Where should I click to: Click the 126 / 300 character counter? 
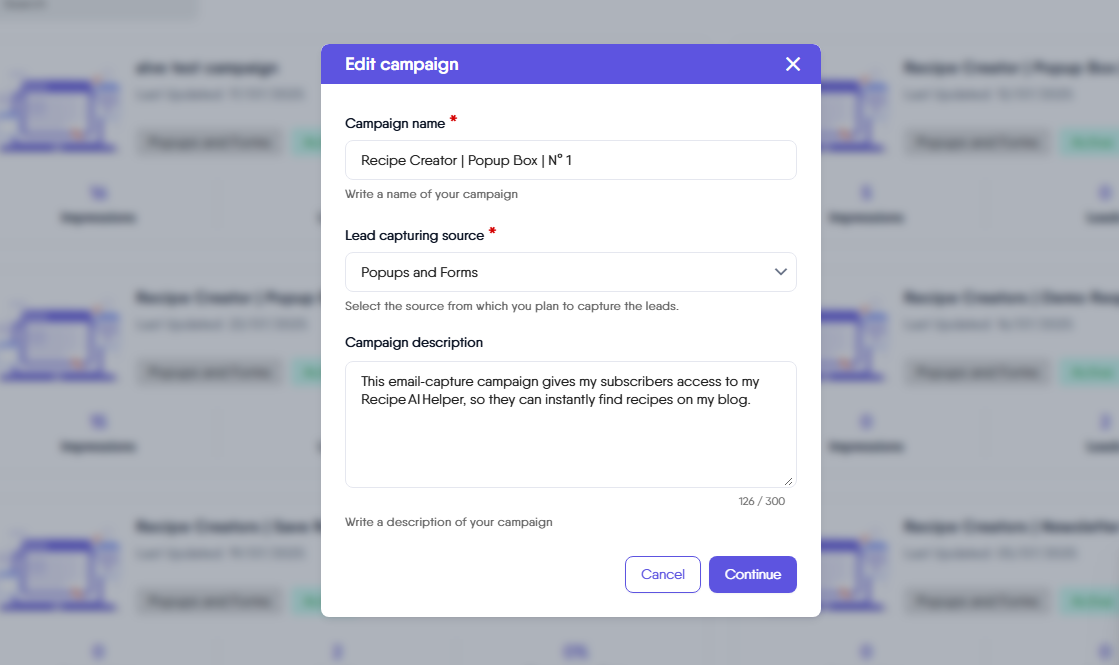(762, 501)
